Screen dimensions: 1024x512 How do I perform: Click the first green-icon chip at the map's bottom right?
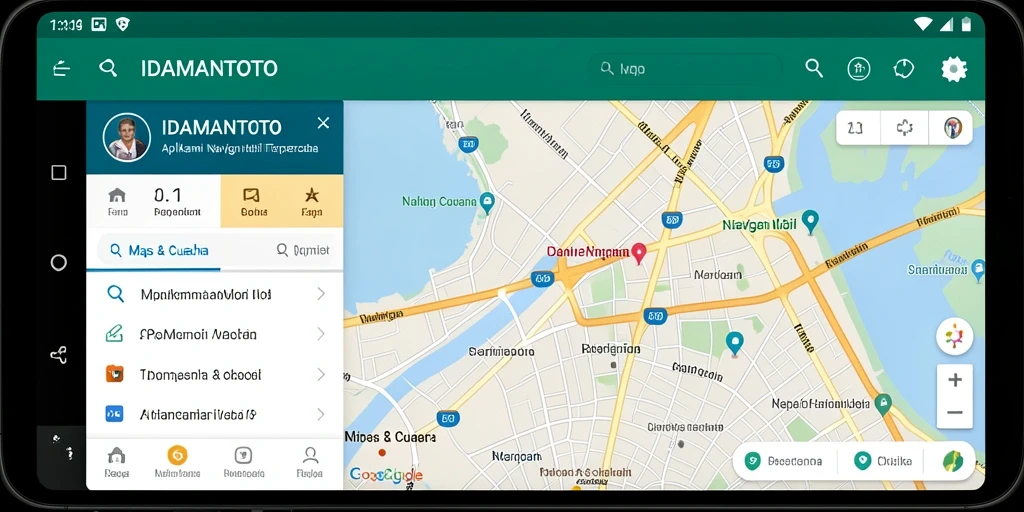click(786, 461)
